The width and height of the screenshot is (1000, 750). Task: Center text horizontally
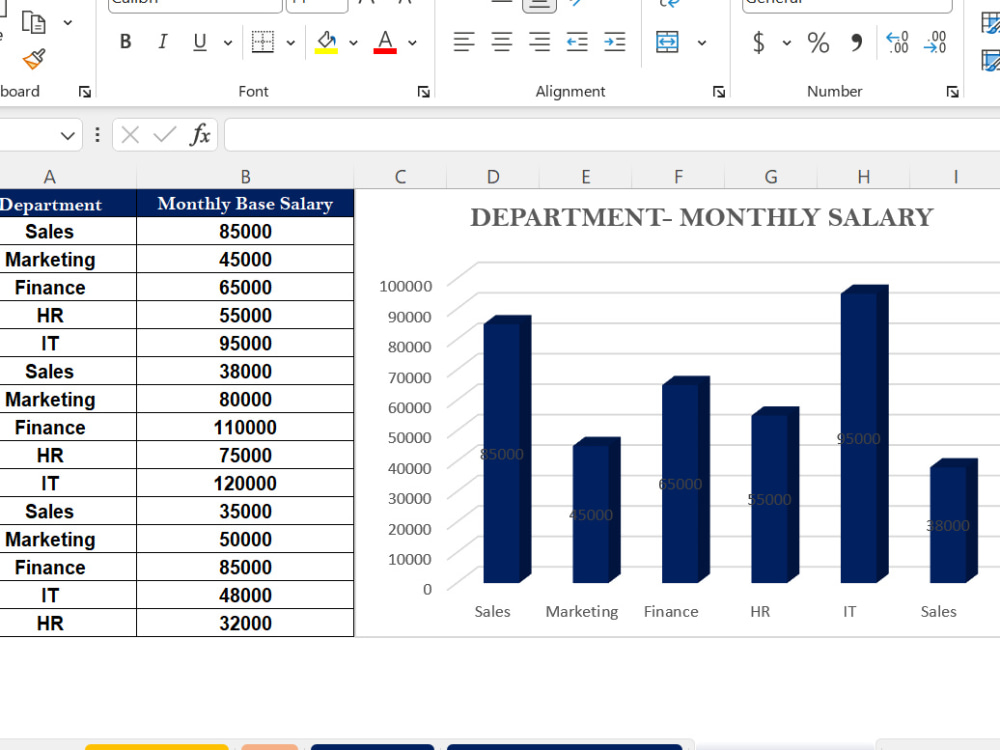pyautogui.click(x=502, y=42)
